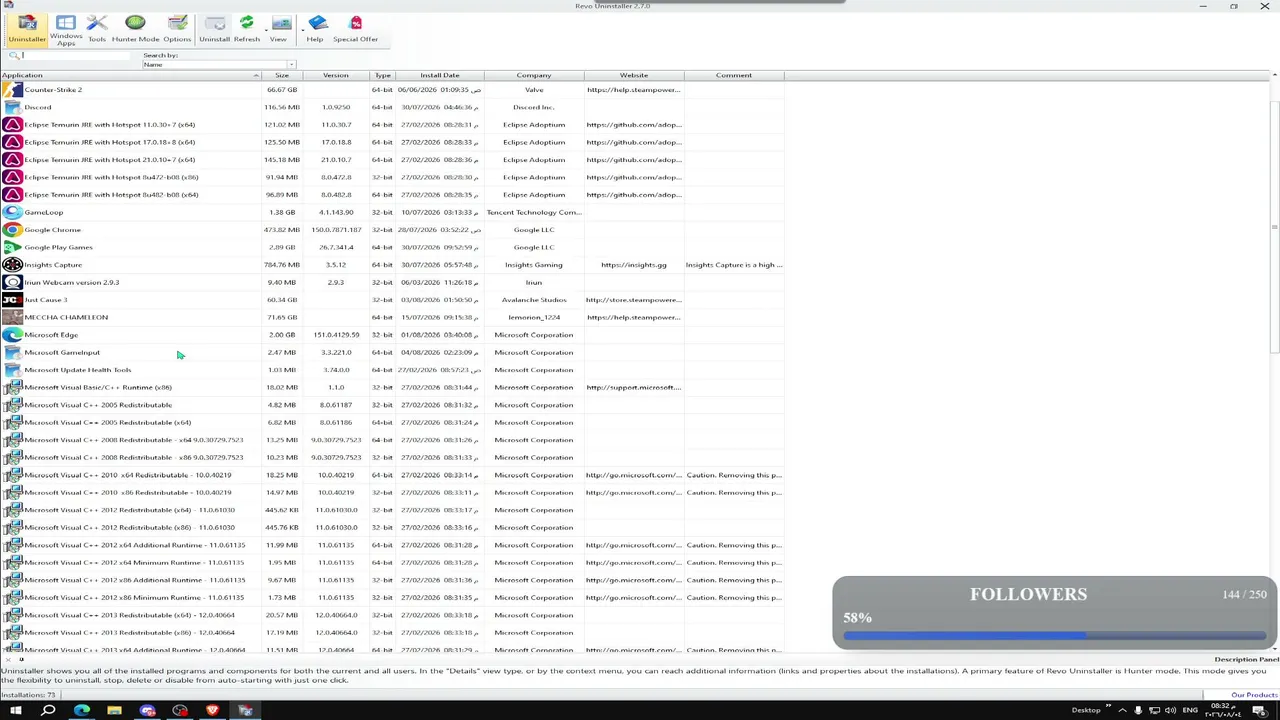Select the Microsoft Update Health Tools icon
The height and width of the screenshot is (720, 1280).
12,370
